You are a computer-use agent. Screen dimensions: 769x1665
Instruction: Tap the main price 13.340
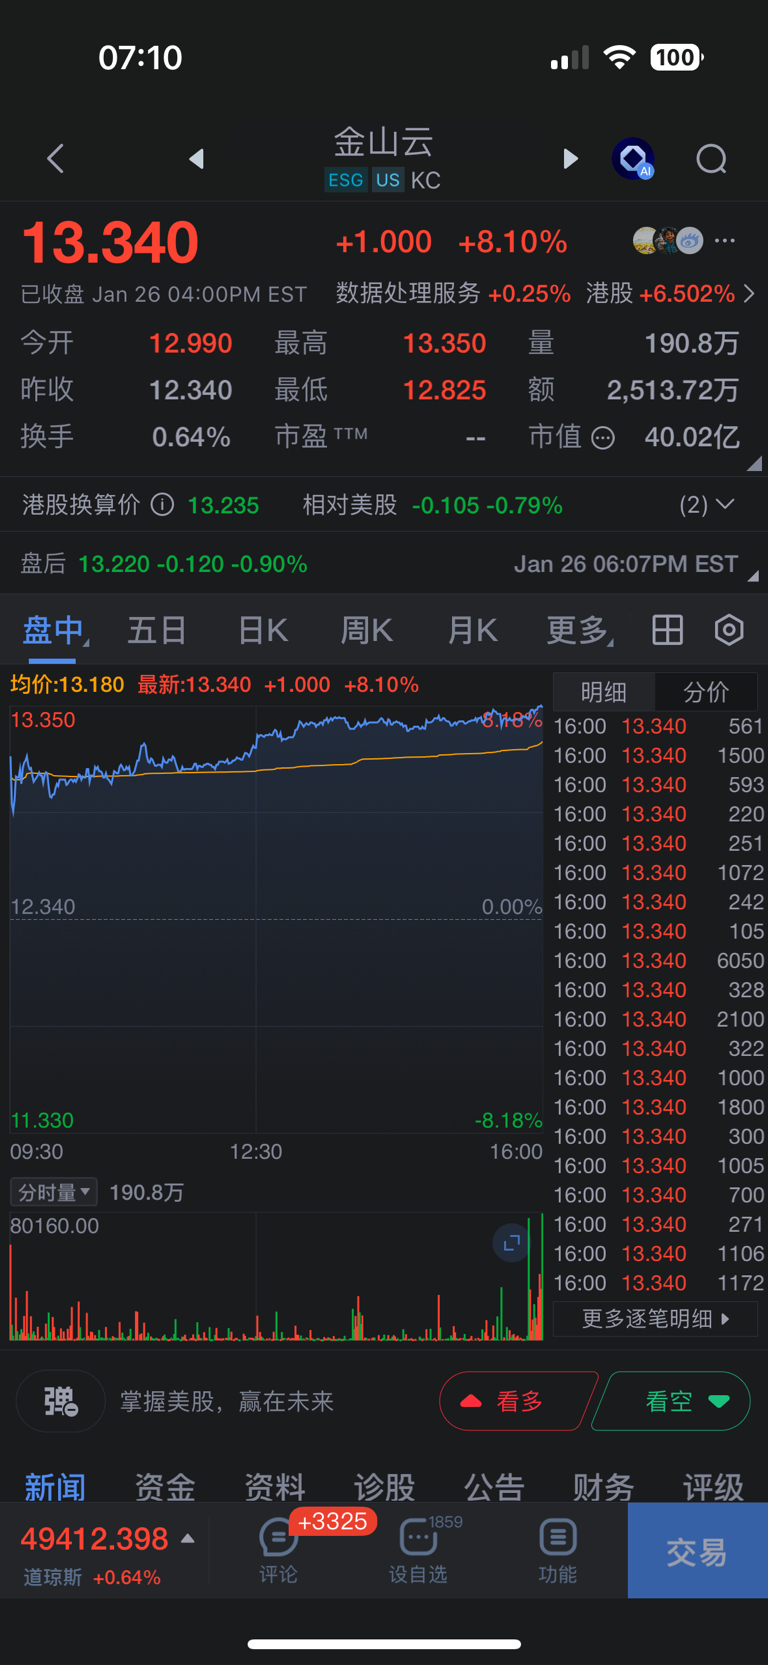click(x=111, y=242)
